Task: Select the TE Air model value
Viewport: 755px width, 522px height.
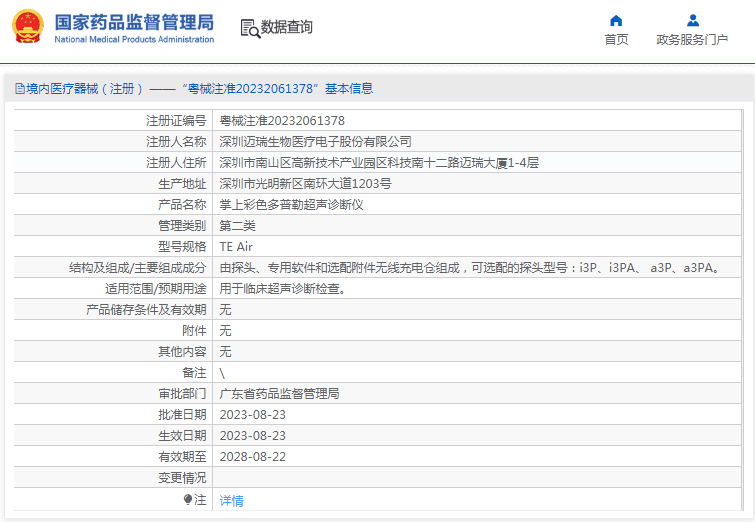Action: 236,247
